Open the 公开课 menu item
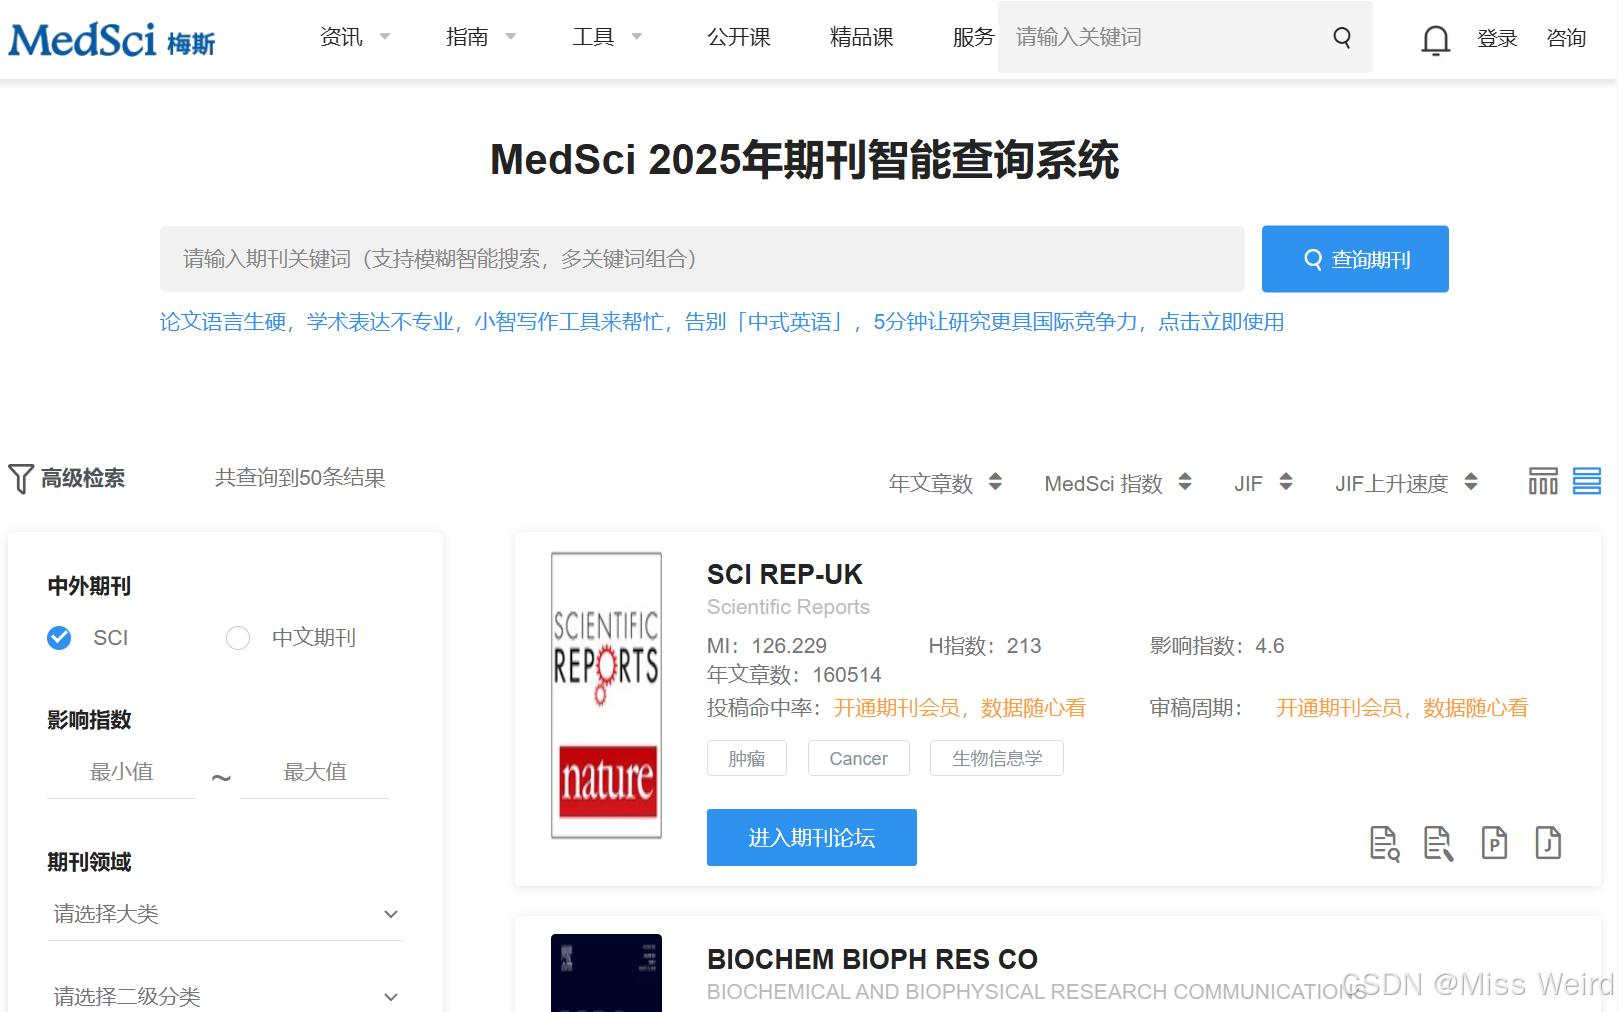This screenshot has width=1618, height=1012. pos(739,37)
